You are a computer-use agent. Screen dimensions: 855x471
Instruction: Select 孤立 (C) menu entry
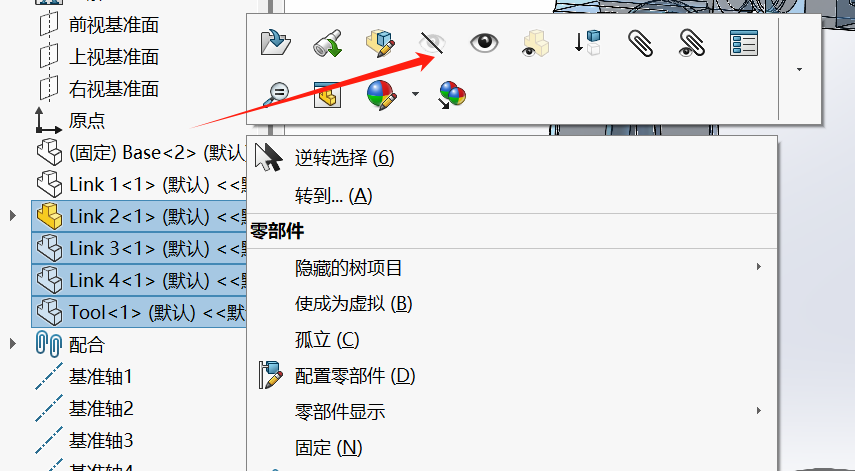click(327, 340)
